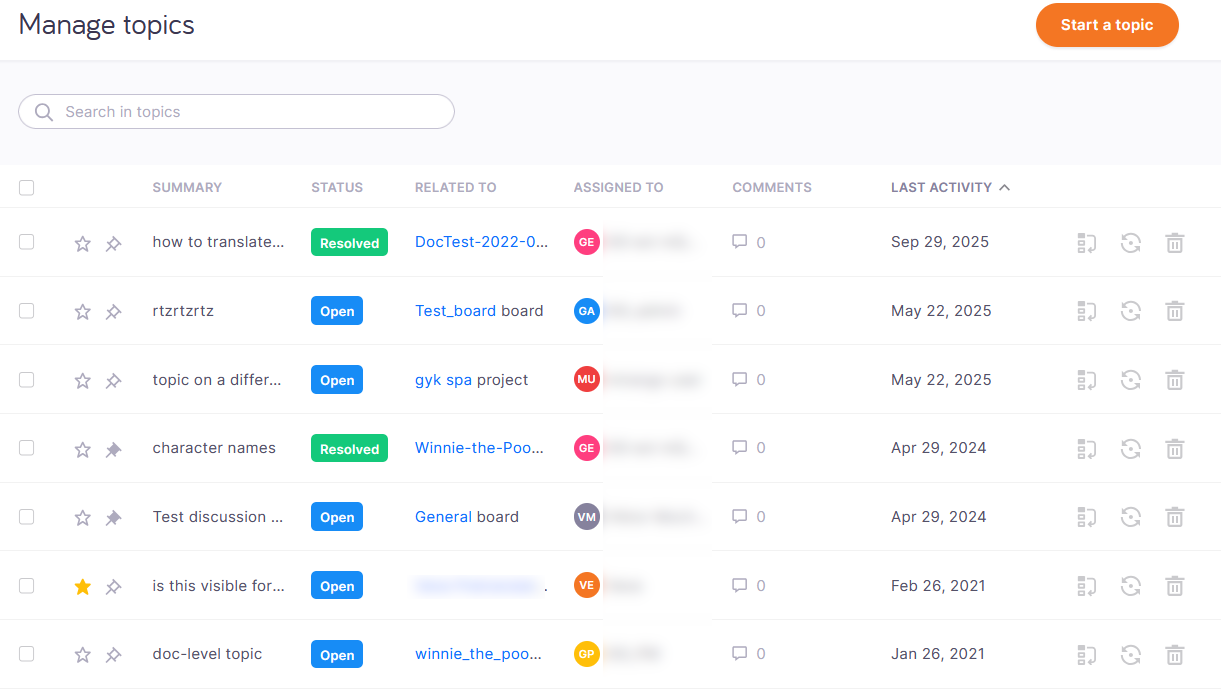Unstar the 'is this visible for...' topic
Image resolution: width=1221 pixels, height=692 pixels.
[x=83, y=586]
